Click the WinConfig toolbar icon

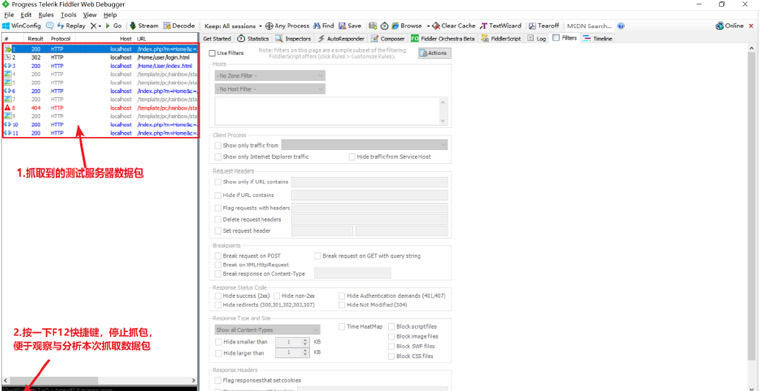pyautogui.click(x=6, y=26)
